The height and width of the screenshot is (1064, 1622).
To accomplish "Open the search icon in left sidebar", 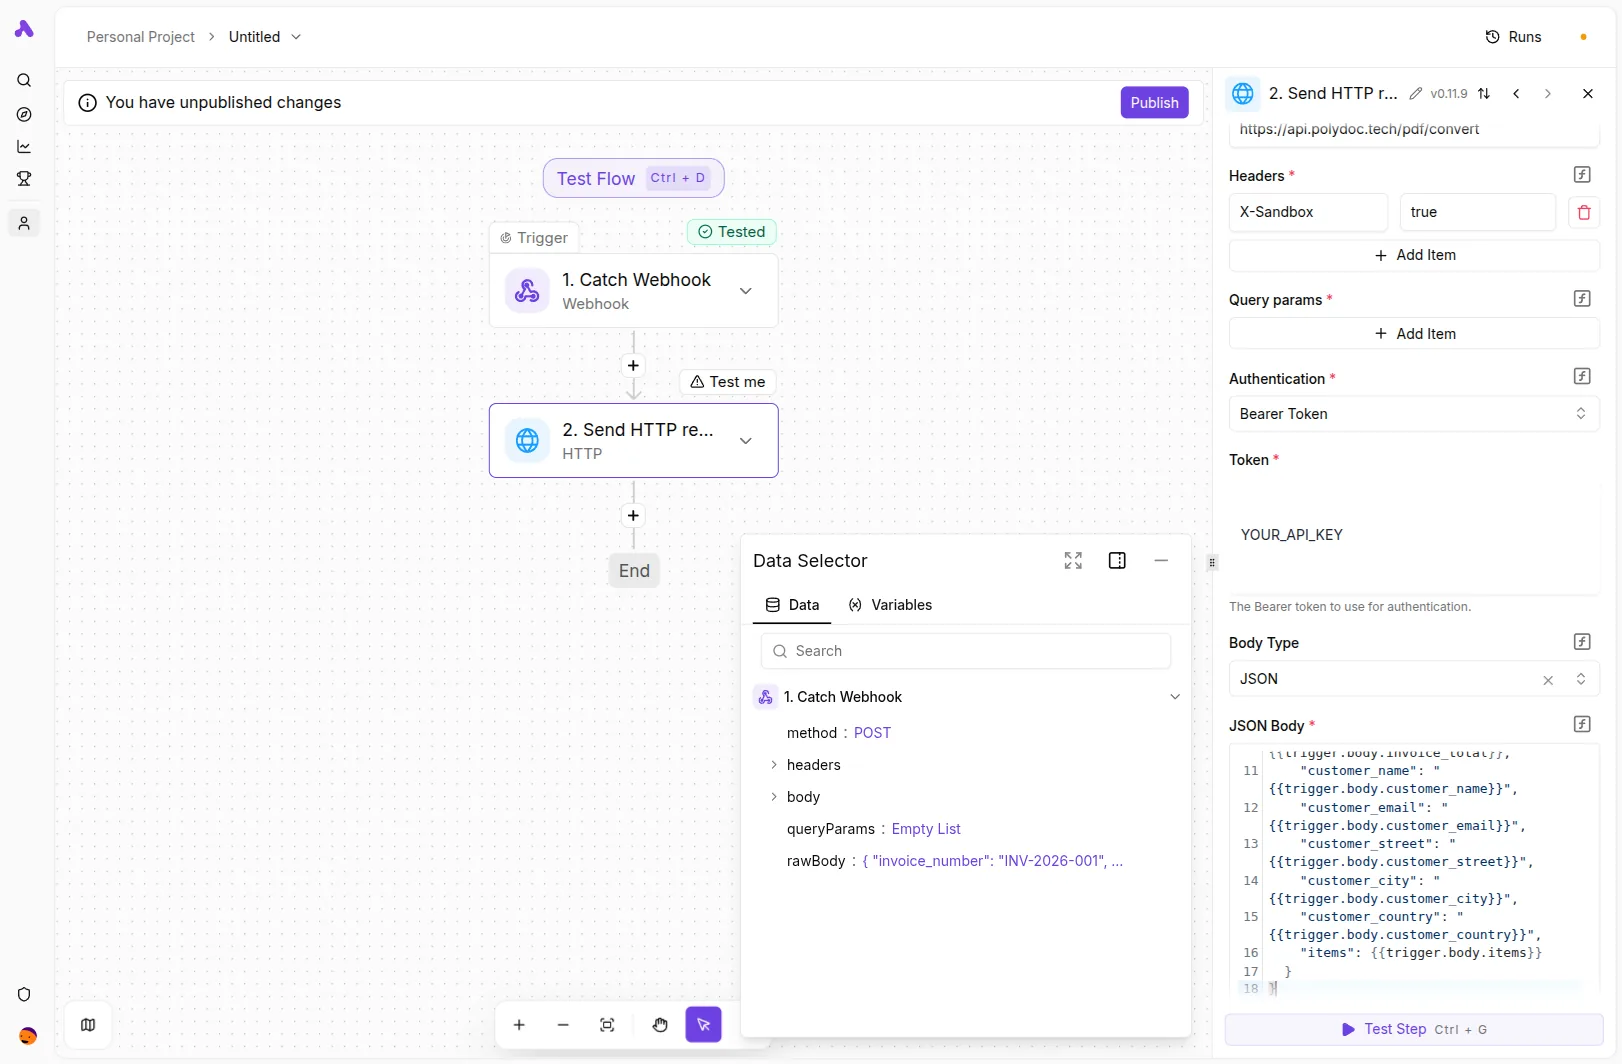I will (x=24, y=80).
